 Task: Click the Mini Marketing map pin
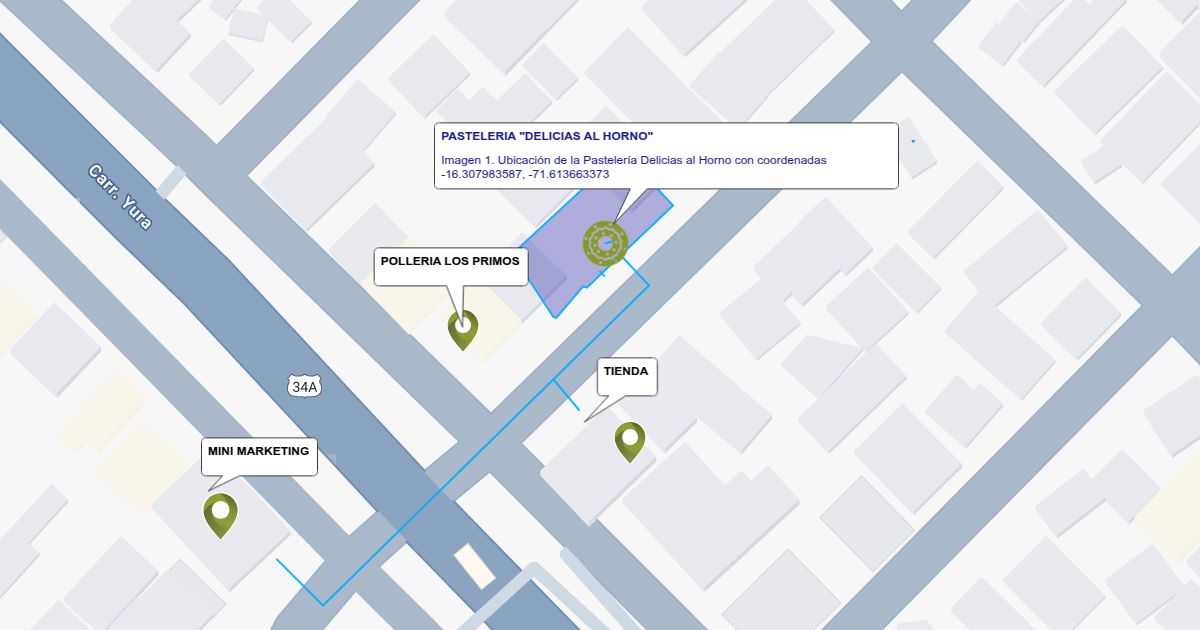[x=220, y=512]
